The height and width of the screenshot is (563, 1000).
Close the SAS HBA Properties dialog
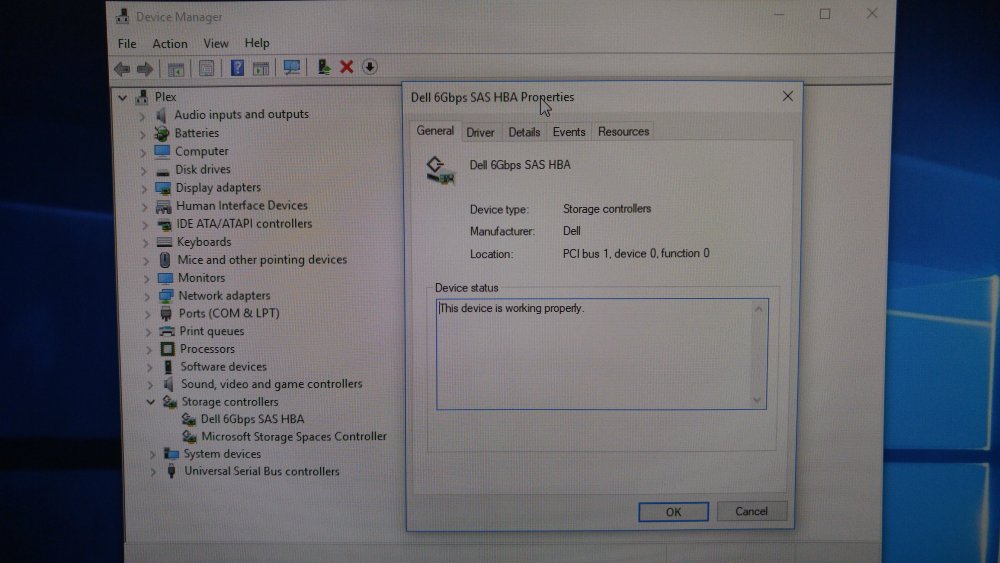click(788, 96)
